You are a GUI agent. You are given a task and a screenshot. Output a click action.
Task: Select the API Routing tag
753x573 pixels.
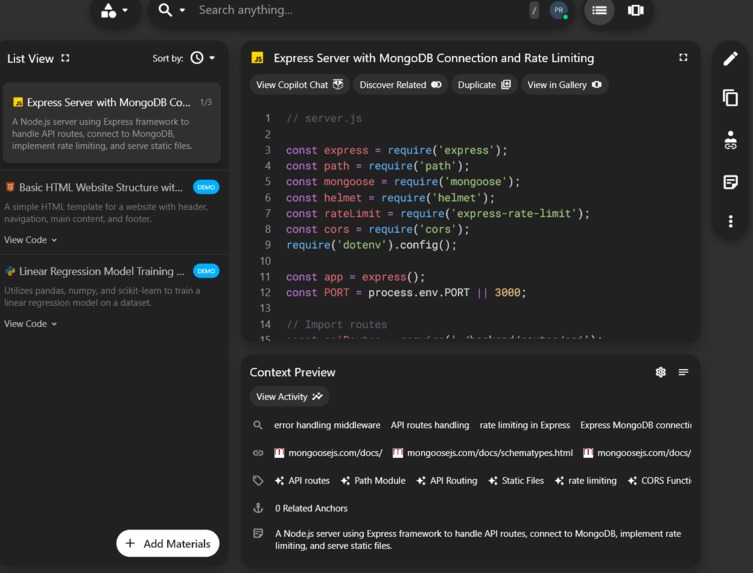(447, 481)
